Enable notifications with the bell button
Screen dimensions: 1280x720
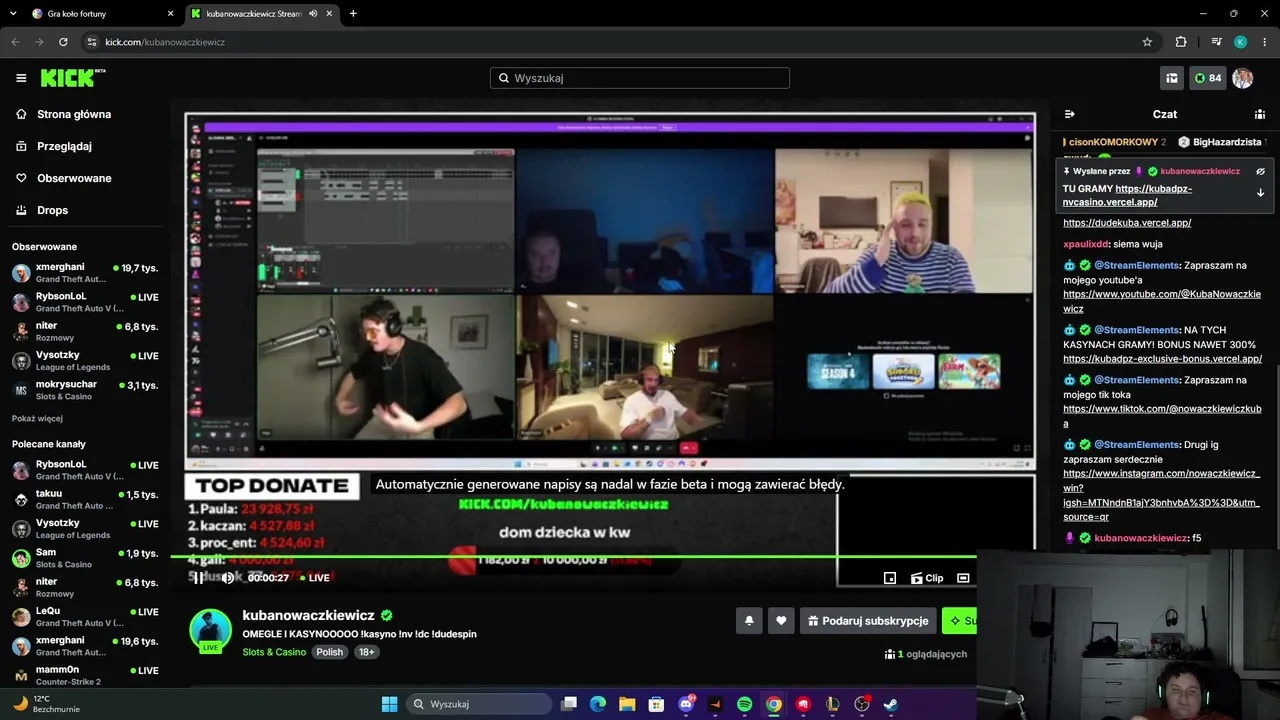click(749, 621)
